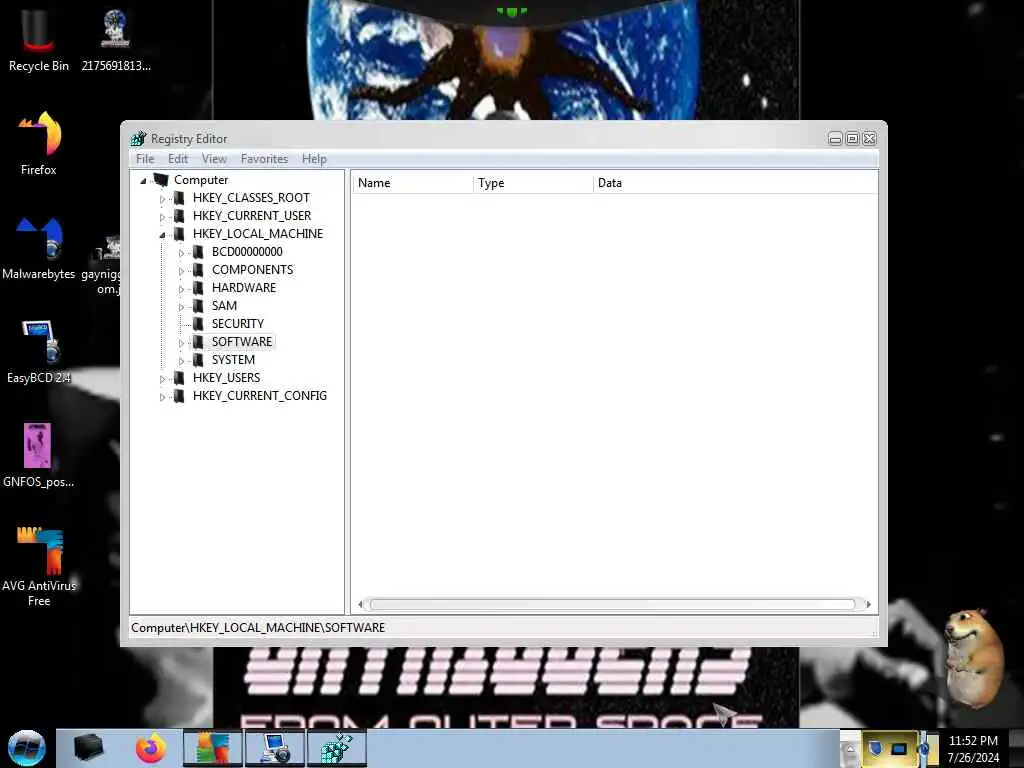The width and height of the screenshot is (1024, 768).
Task: Click the SAM folder icon
Action: point(198,306)
